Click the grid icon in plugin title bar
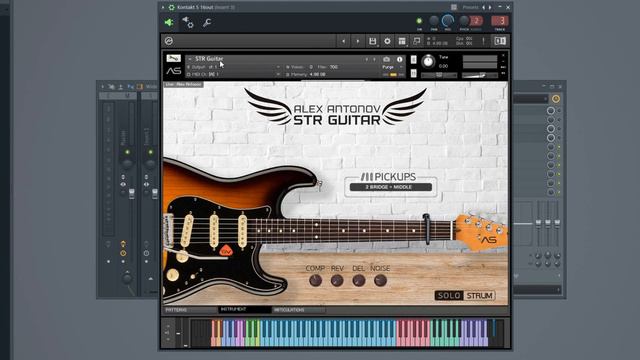 click(x=454, y=7)
